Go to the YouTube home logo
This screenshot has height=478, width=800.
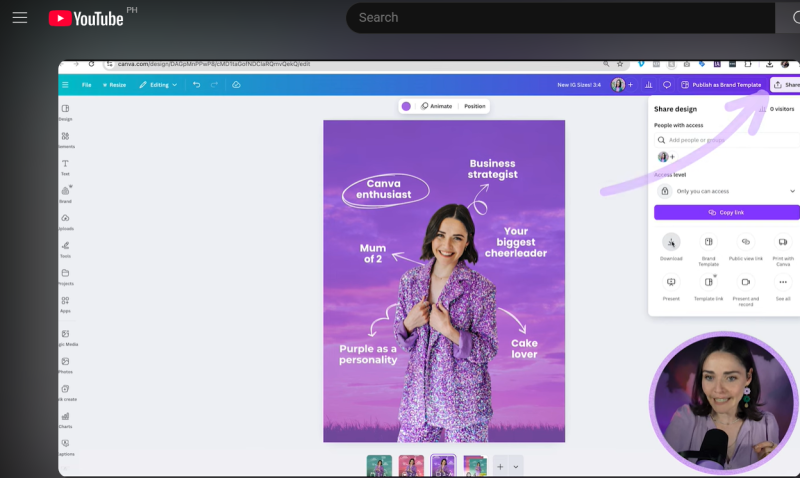86,18
